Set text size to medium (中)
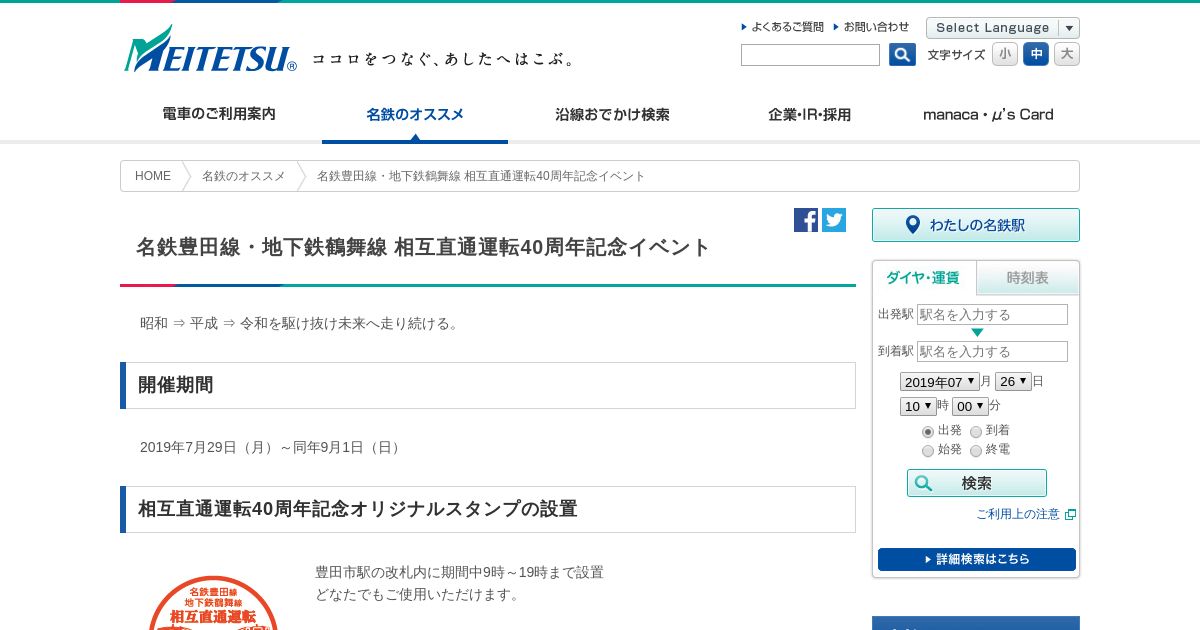The width and height of the screenshot is (1200, 630). (1036, 54)
